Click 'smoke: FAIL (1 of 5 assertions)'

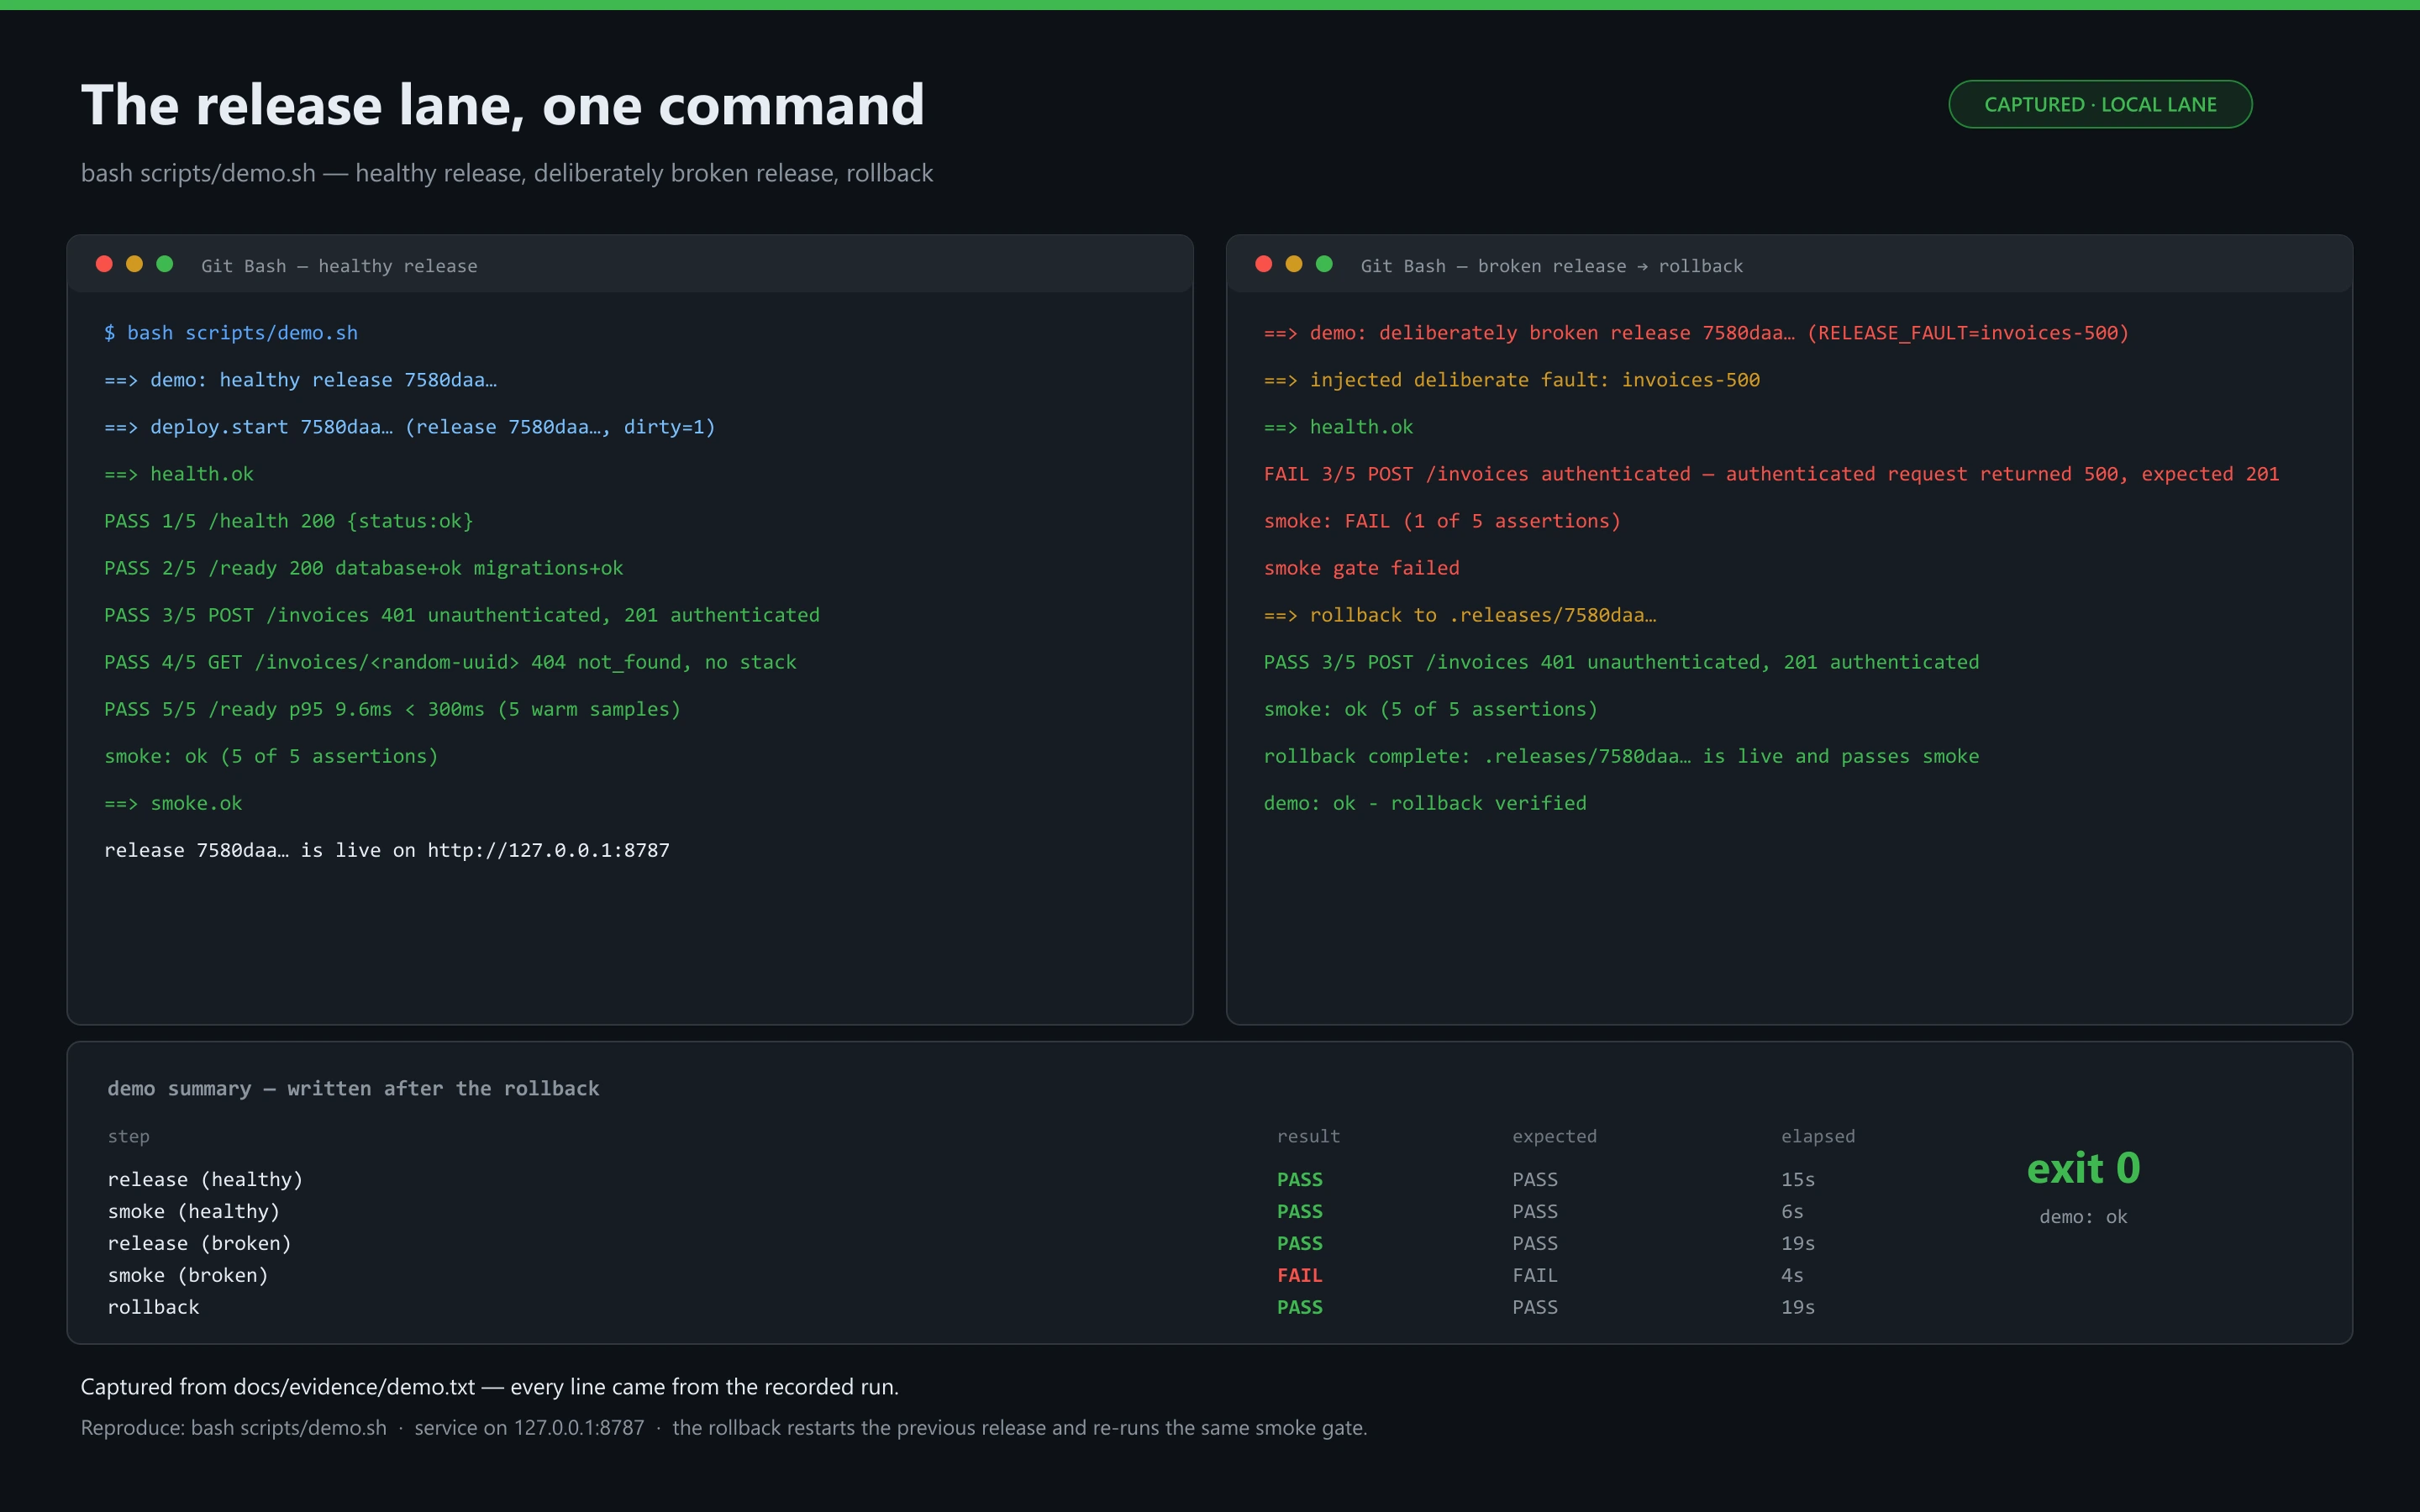pos(1442,521)
